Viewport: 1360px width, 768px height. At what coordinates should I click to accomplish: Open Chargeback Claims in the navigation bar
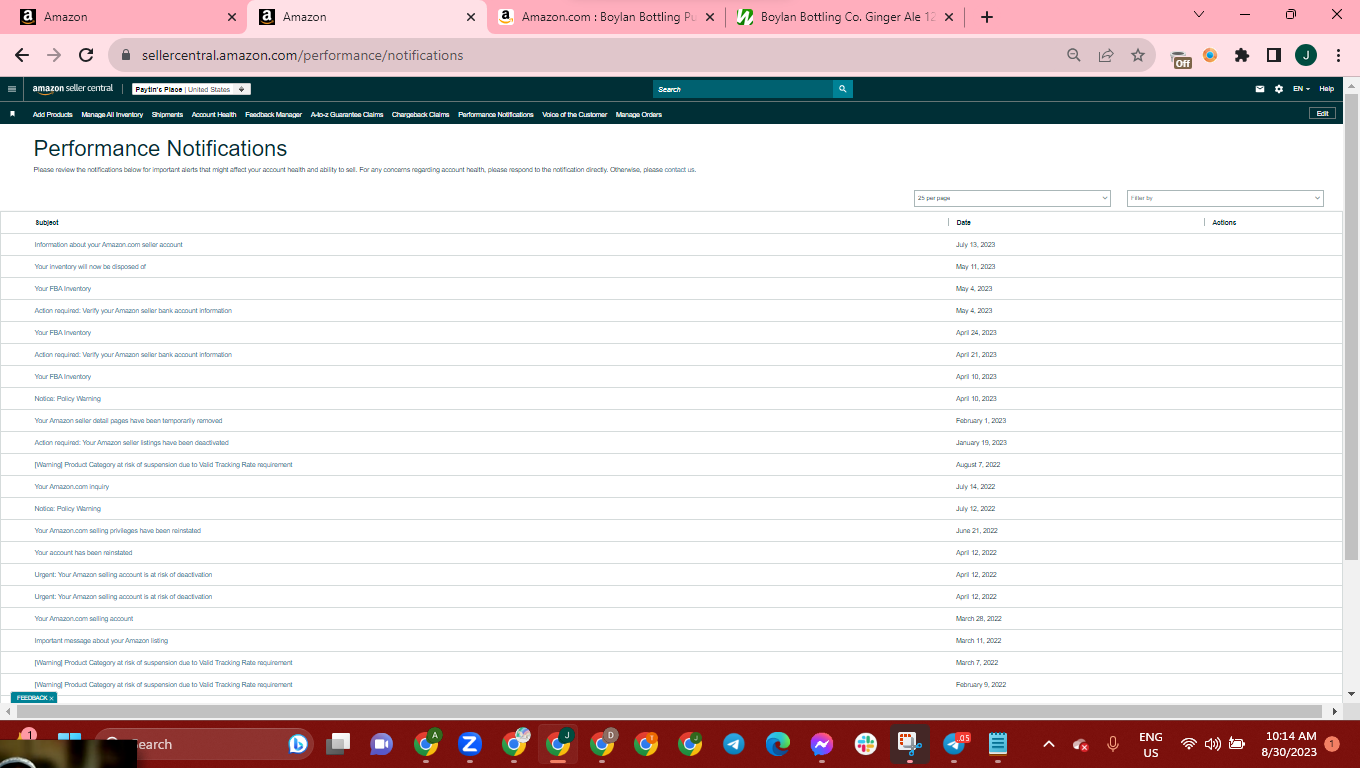click(x=420, y=115)
